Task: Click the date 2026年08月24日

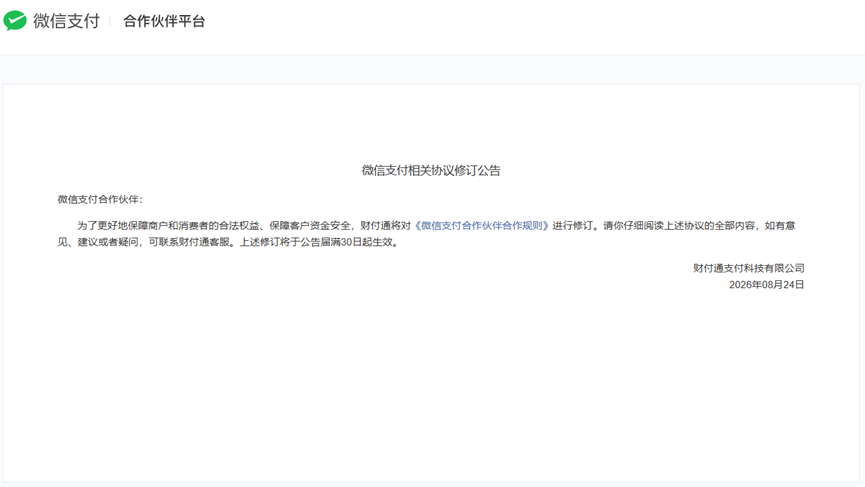Action: 766,285
